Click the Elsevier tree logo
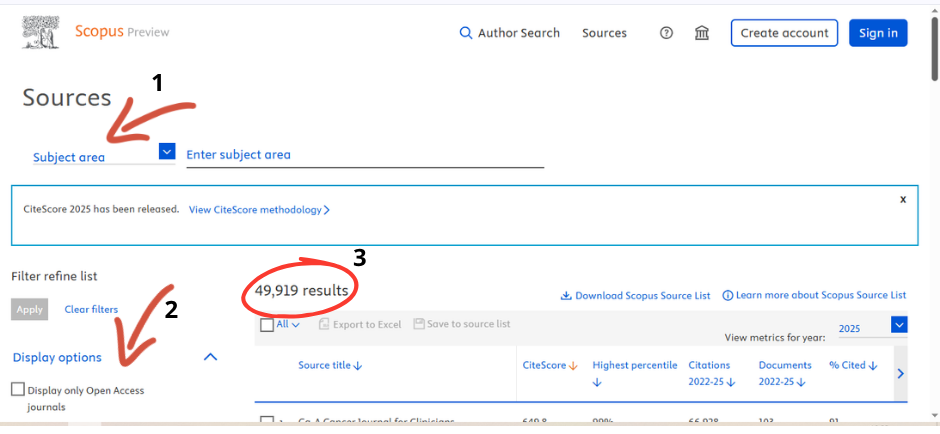The height and width of the screenshot is (434, 940). [x=40, y=32]
